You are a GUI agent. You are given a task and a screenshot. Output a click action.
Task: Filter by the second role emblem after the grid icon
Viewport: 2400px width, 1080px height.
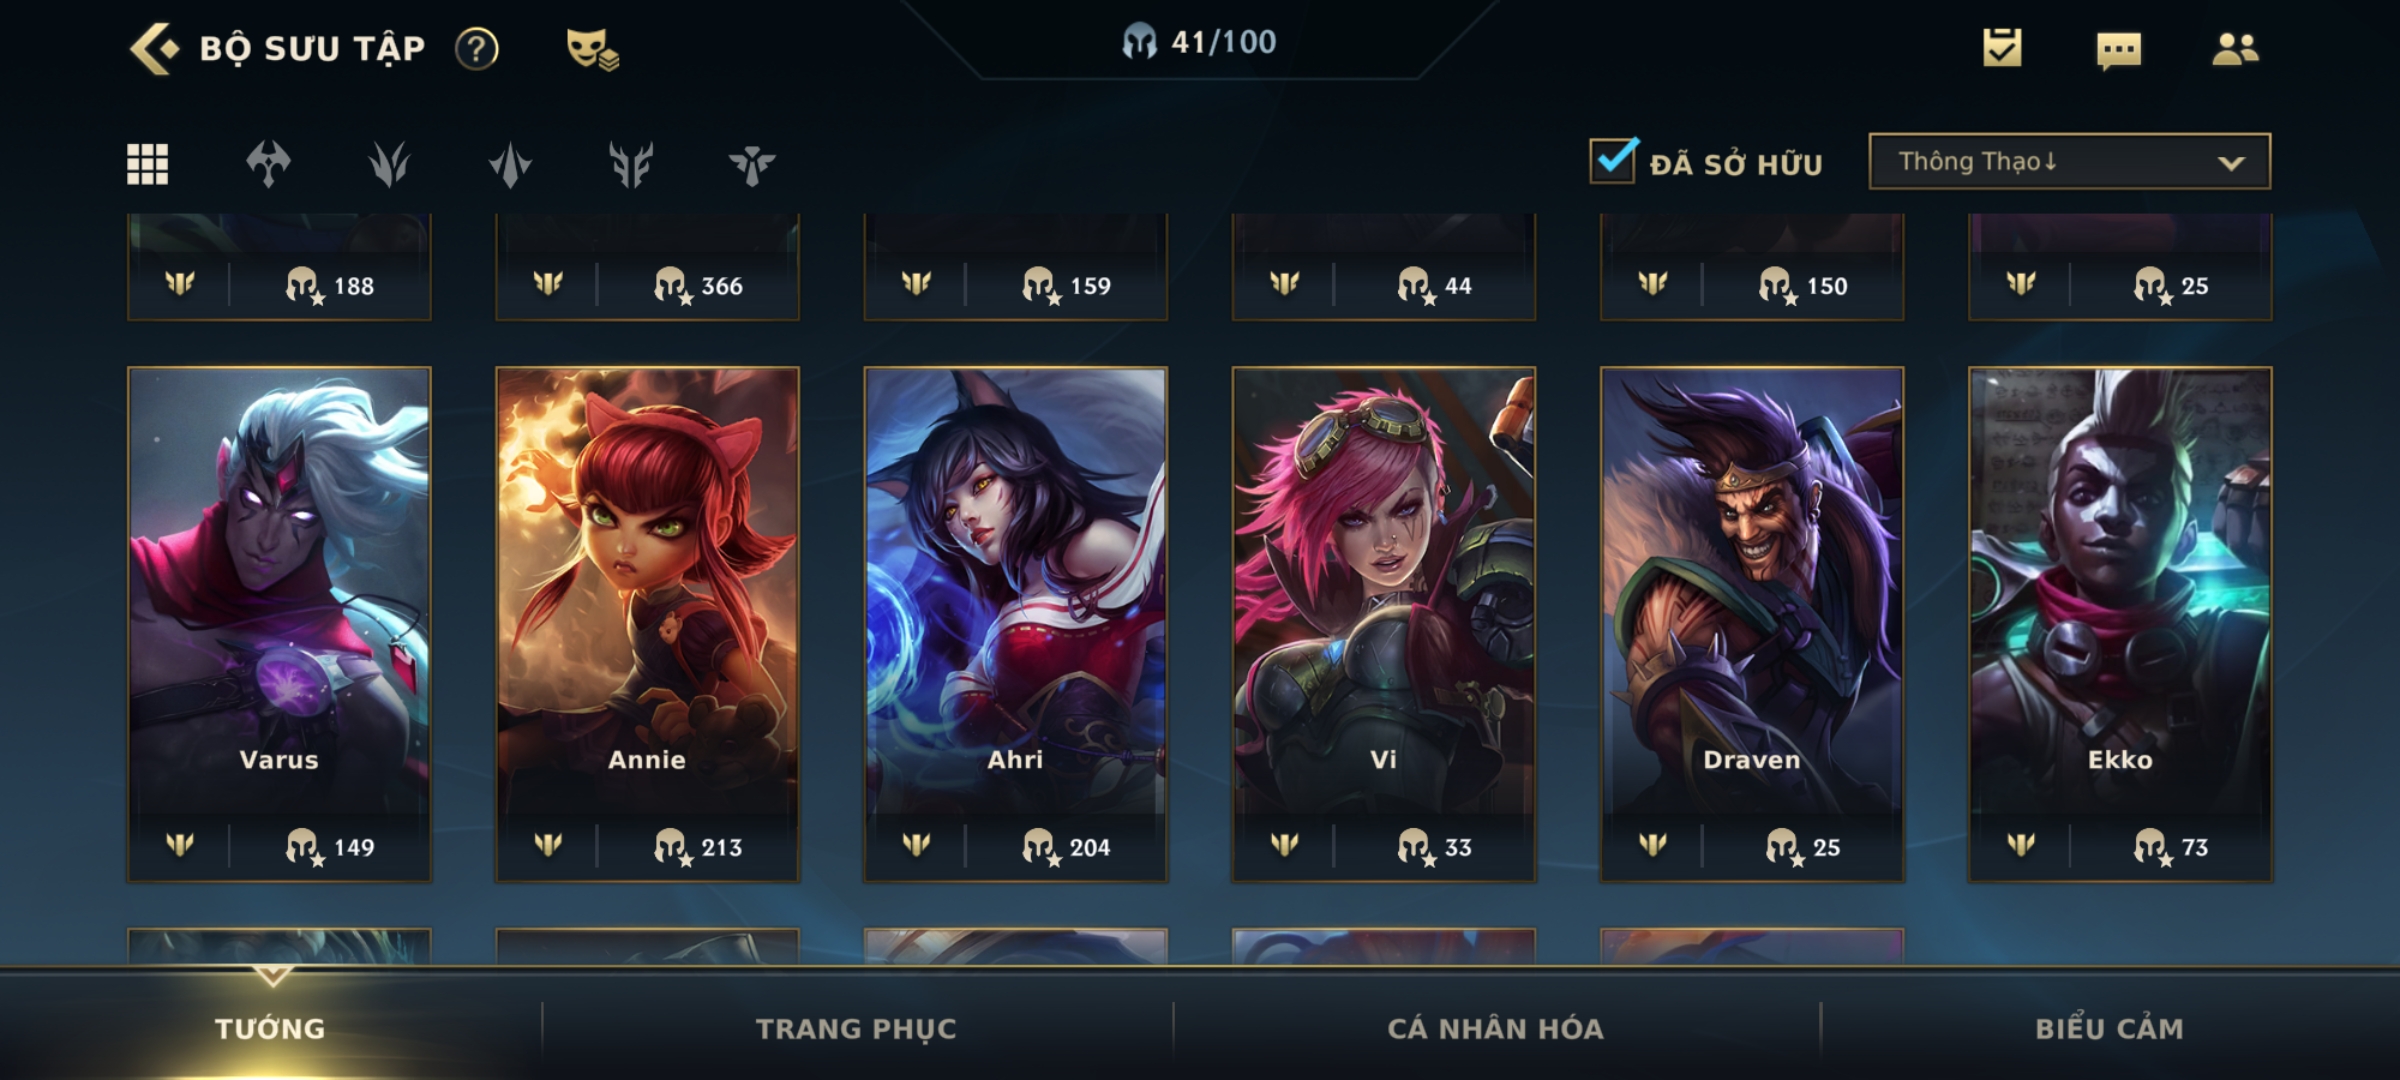389,164
